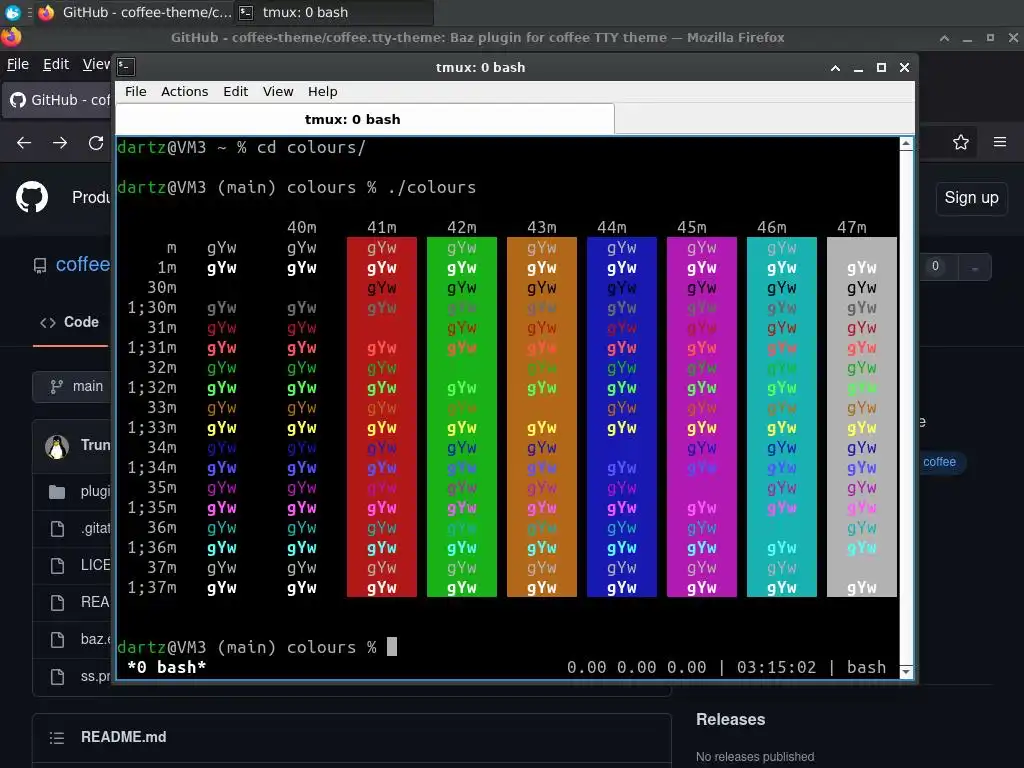Screen dimensions: 1024x768
Task: Open dropdown arrow next to star counter
Action: coord(975,268)
